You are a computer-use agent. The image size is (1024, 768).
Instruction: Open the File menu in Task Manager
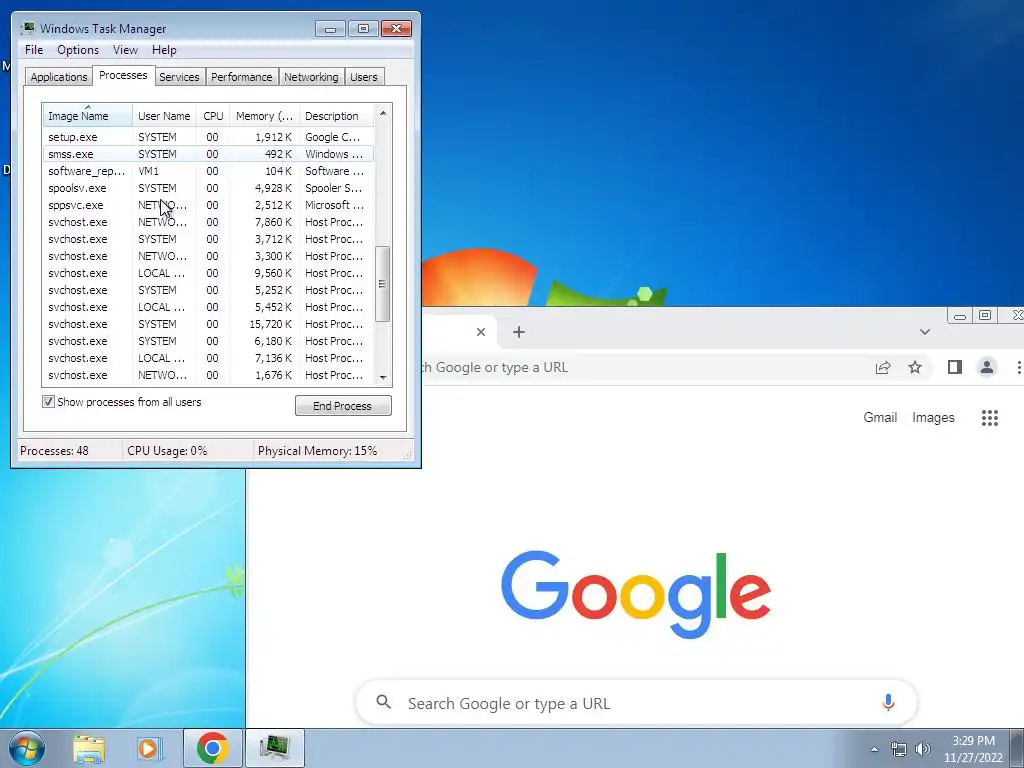point(34,50)
